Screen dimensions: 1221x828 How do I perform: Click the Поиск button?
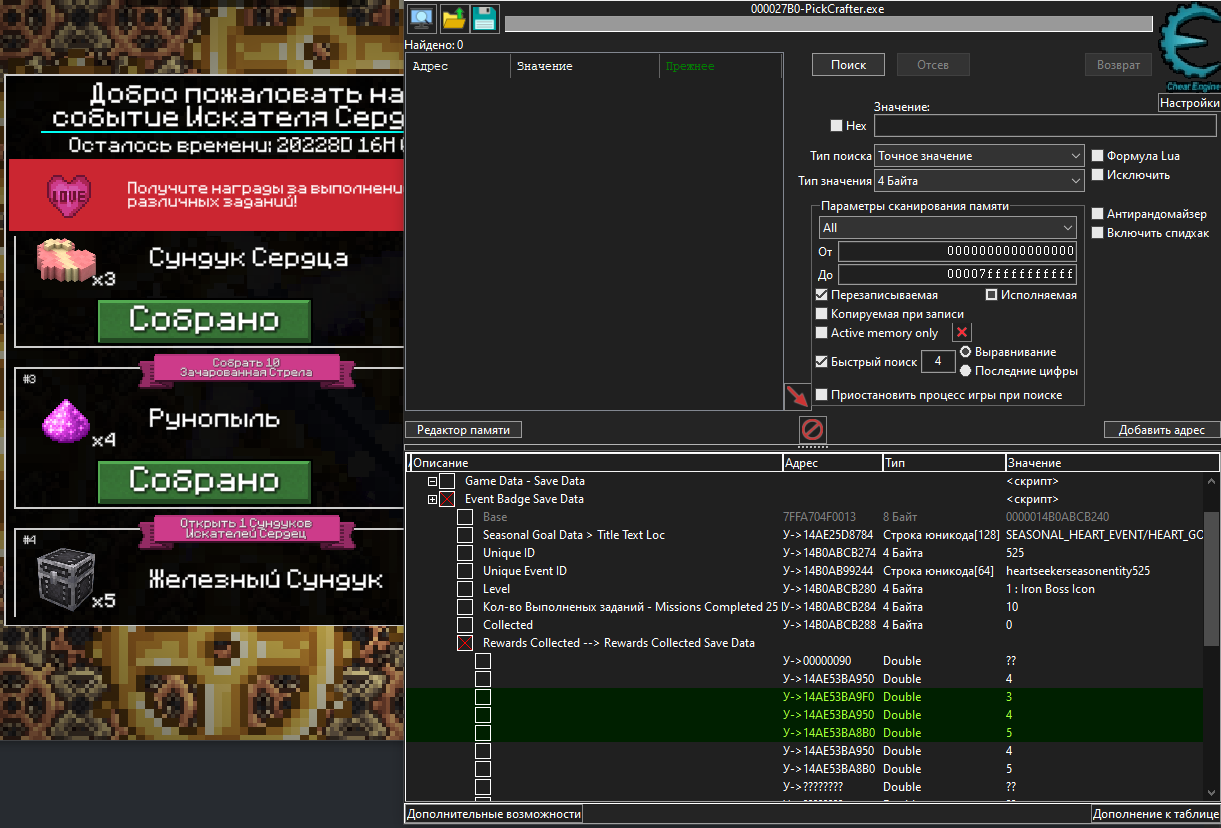click(849, 65)
